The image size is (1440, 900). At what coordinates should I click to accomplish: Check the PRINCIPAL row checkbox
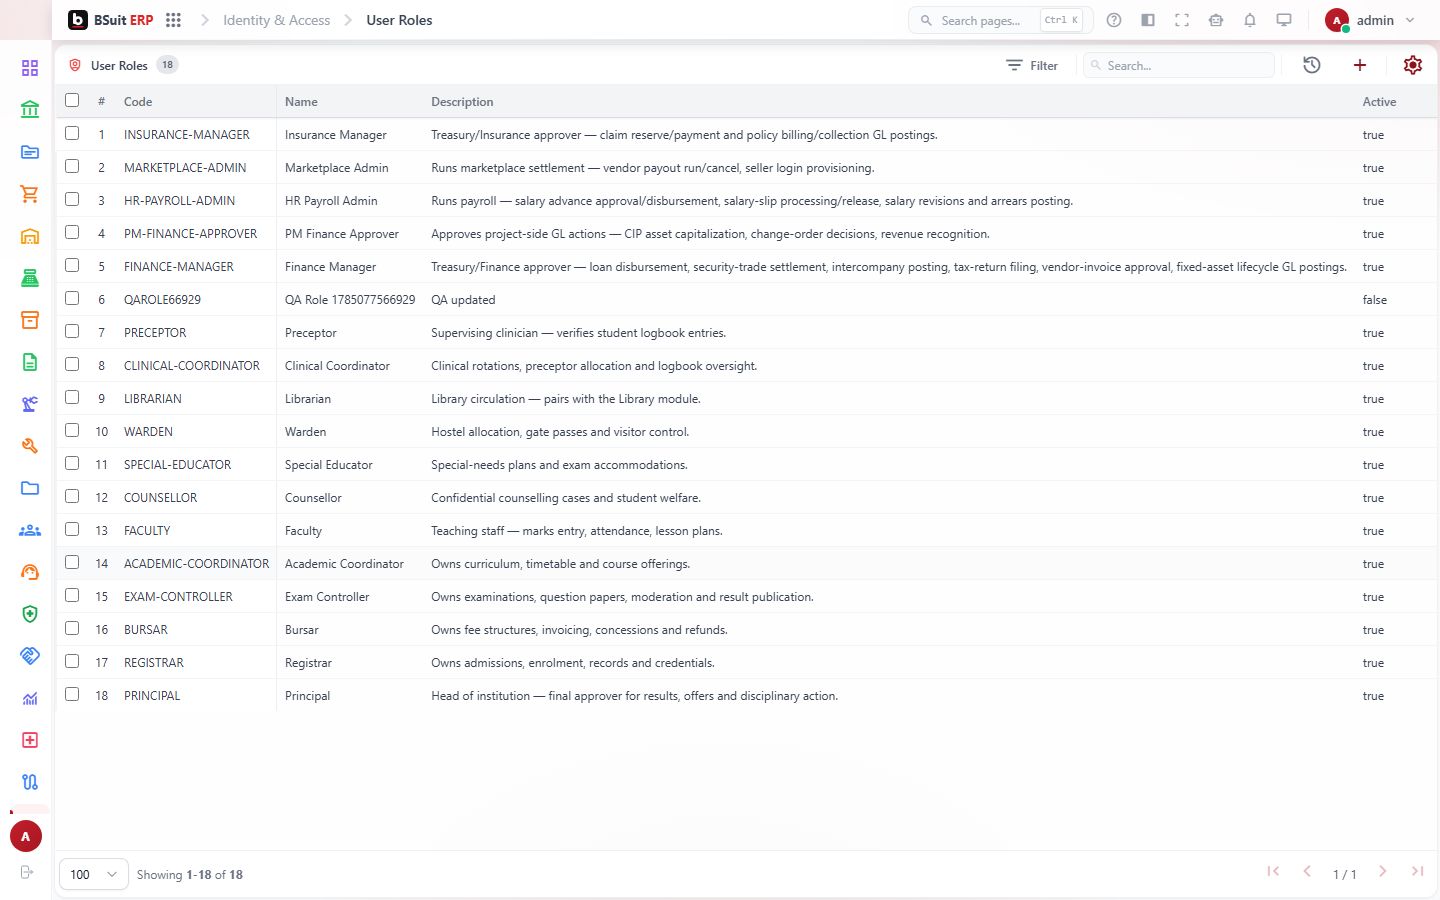click(x=72, y=694)
